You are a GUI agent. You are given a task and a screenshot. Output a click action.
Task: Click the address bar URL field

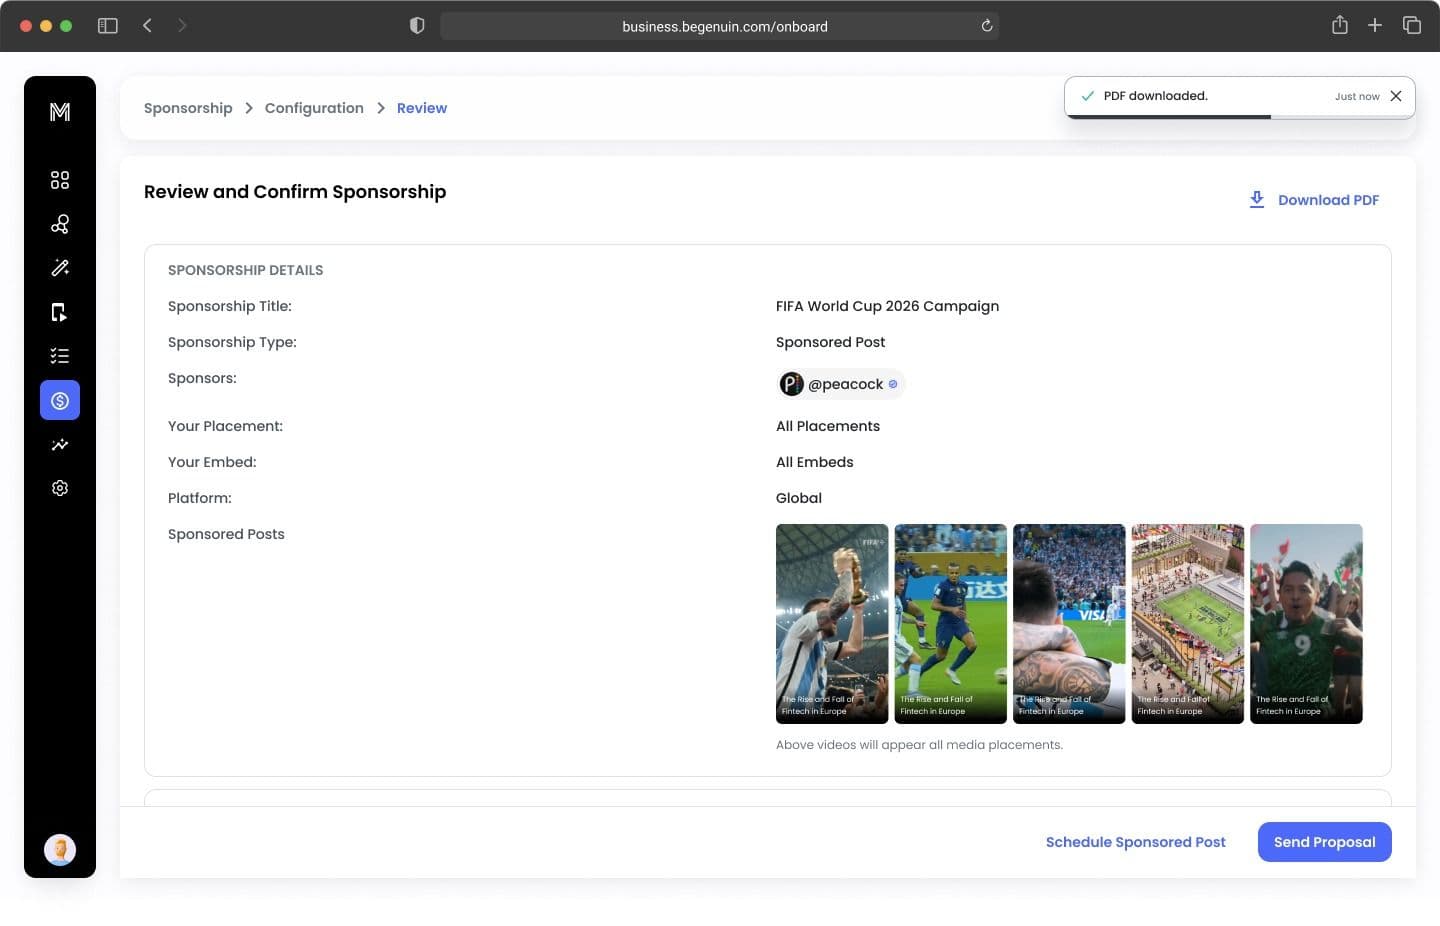point(720,26)
